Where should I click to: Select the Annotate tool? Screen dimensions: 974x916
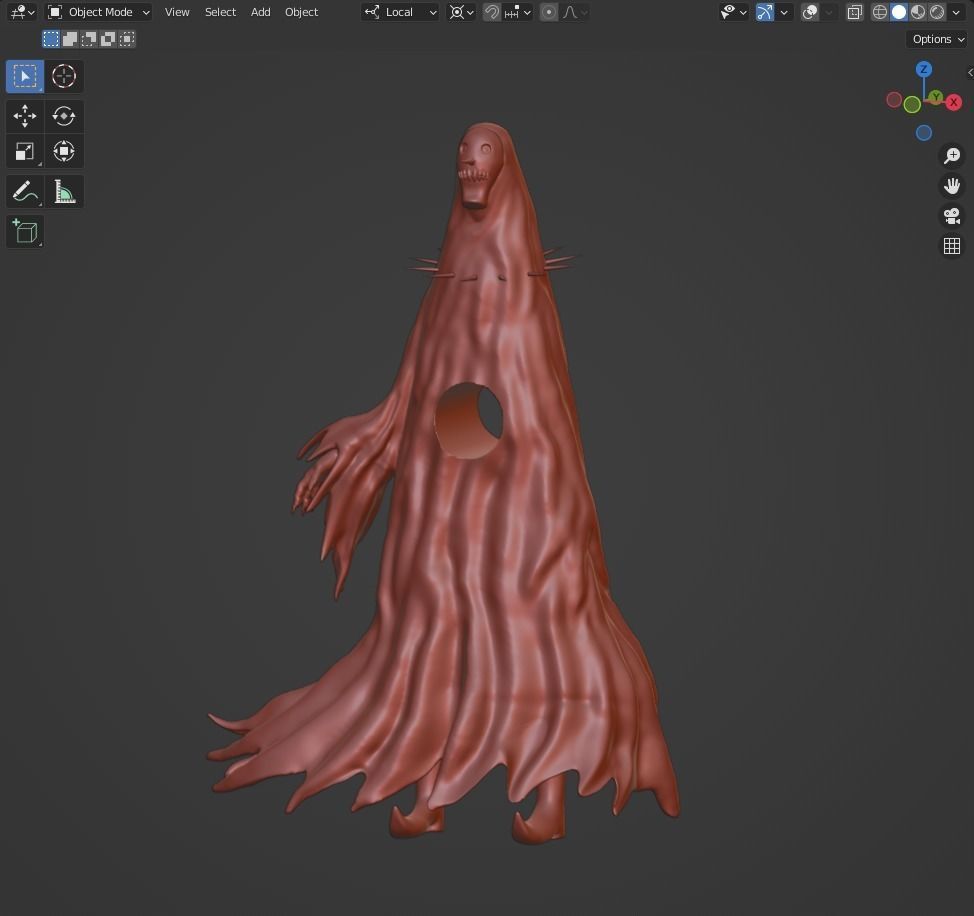point(24,191)
